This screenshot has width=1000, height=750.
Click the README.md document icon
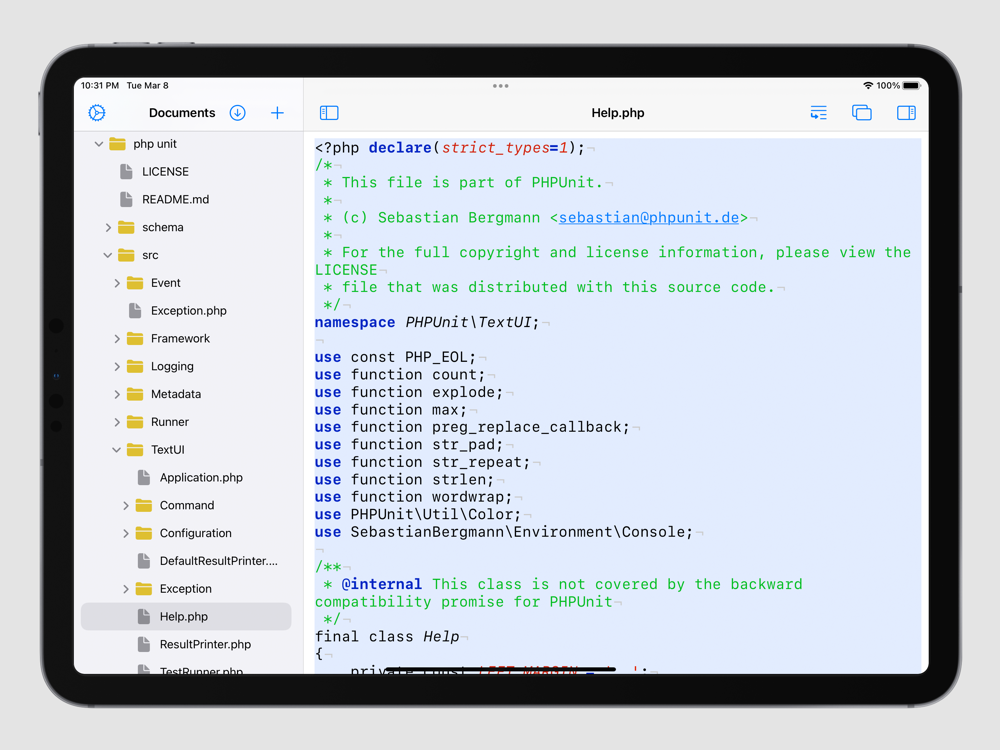[x=126, y=200]
